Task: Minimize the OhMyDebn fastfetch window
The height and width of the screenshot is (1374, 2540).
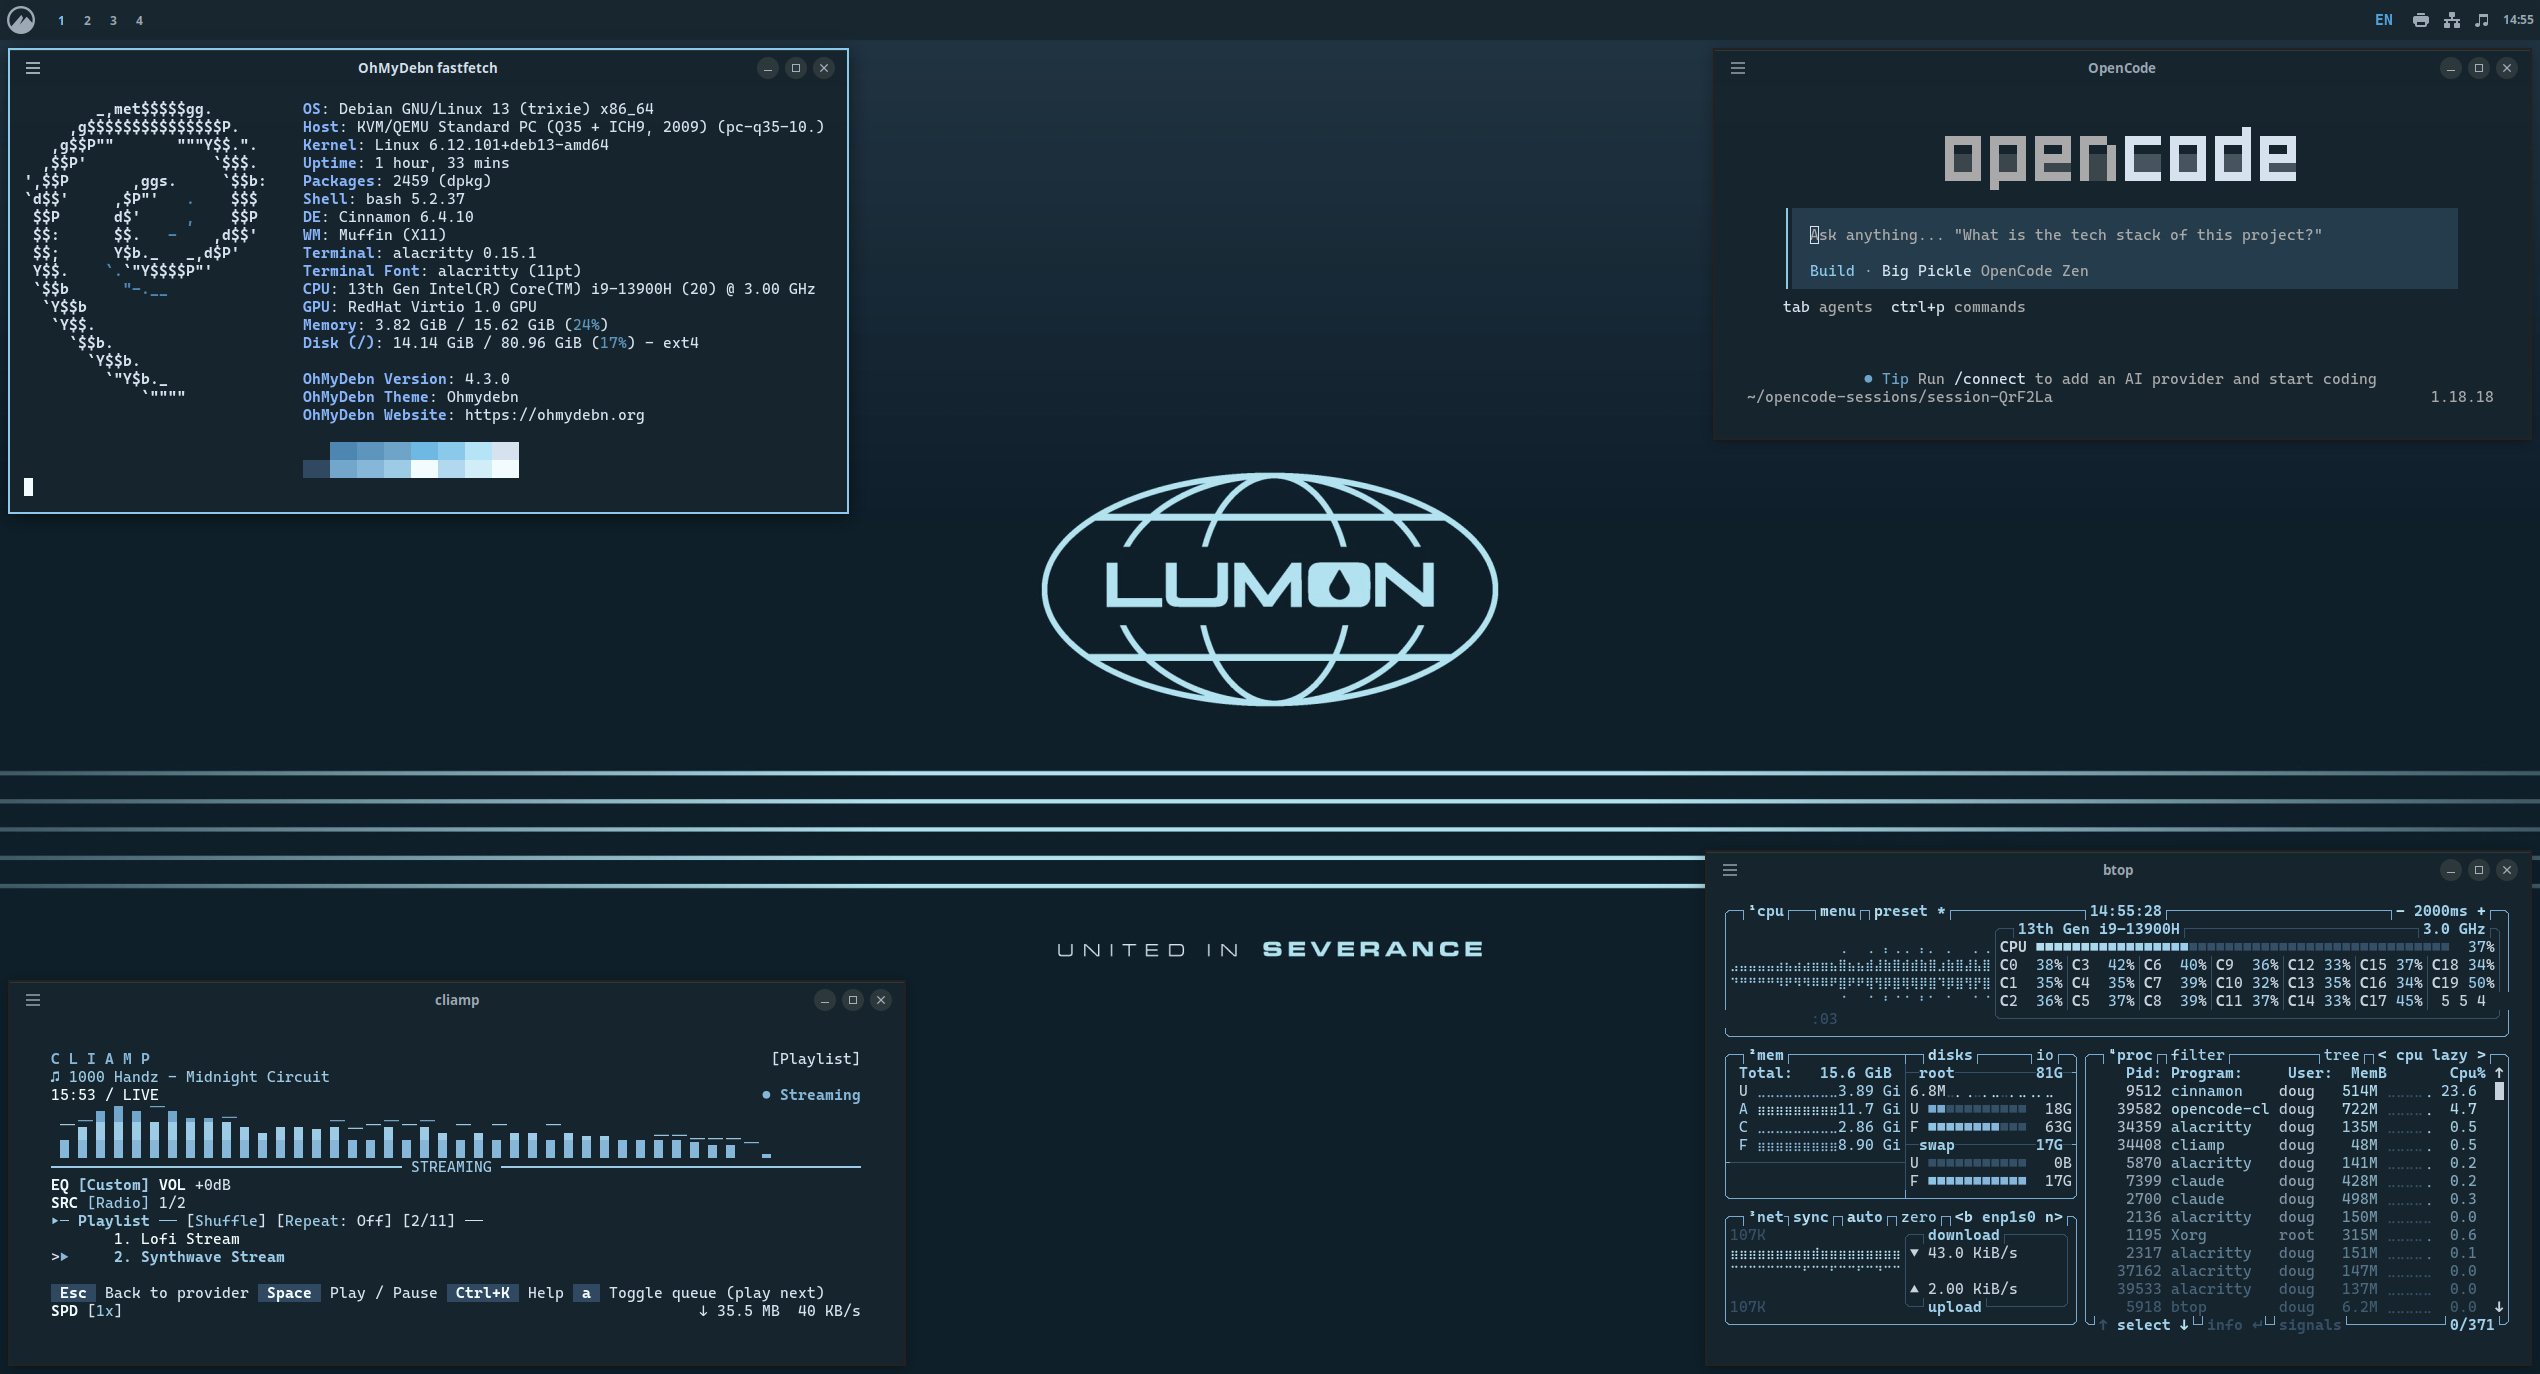Action: pos(768,68)
